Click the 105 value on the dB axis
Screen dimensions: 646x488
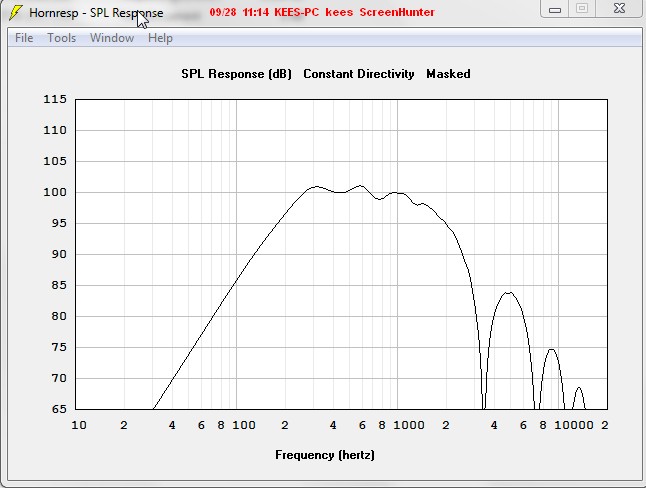click(55, 161)
